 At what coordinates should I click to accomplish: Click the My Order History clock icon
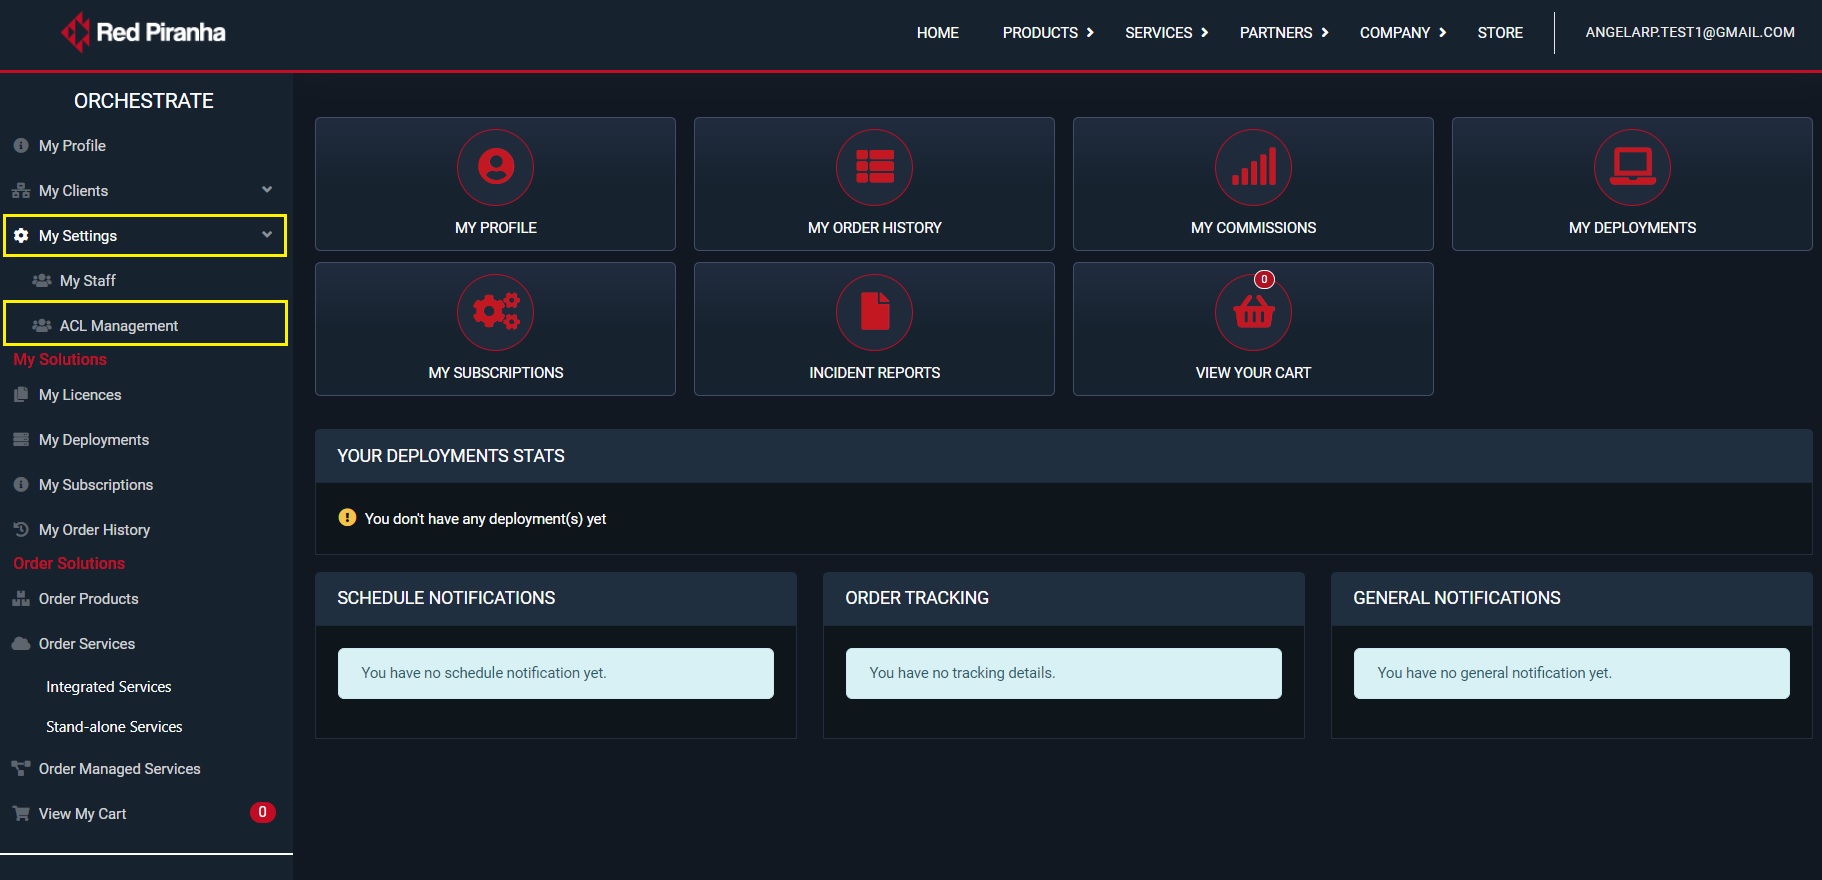tap(21, 530)
